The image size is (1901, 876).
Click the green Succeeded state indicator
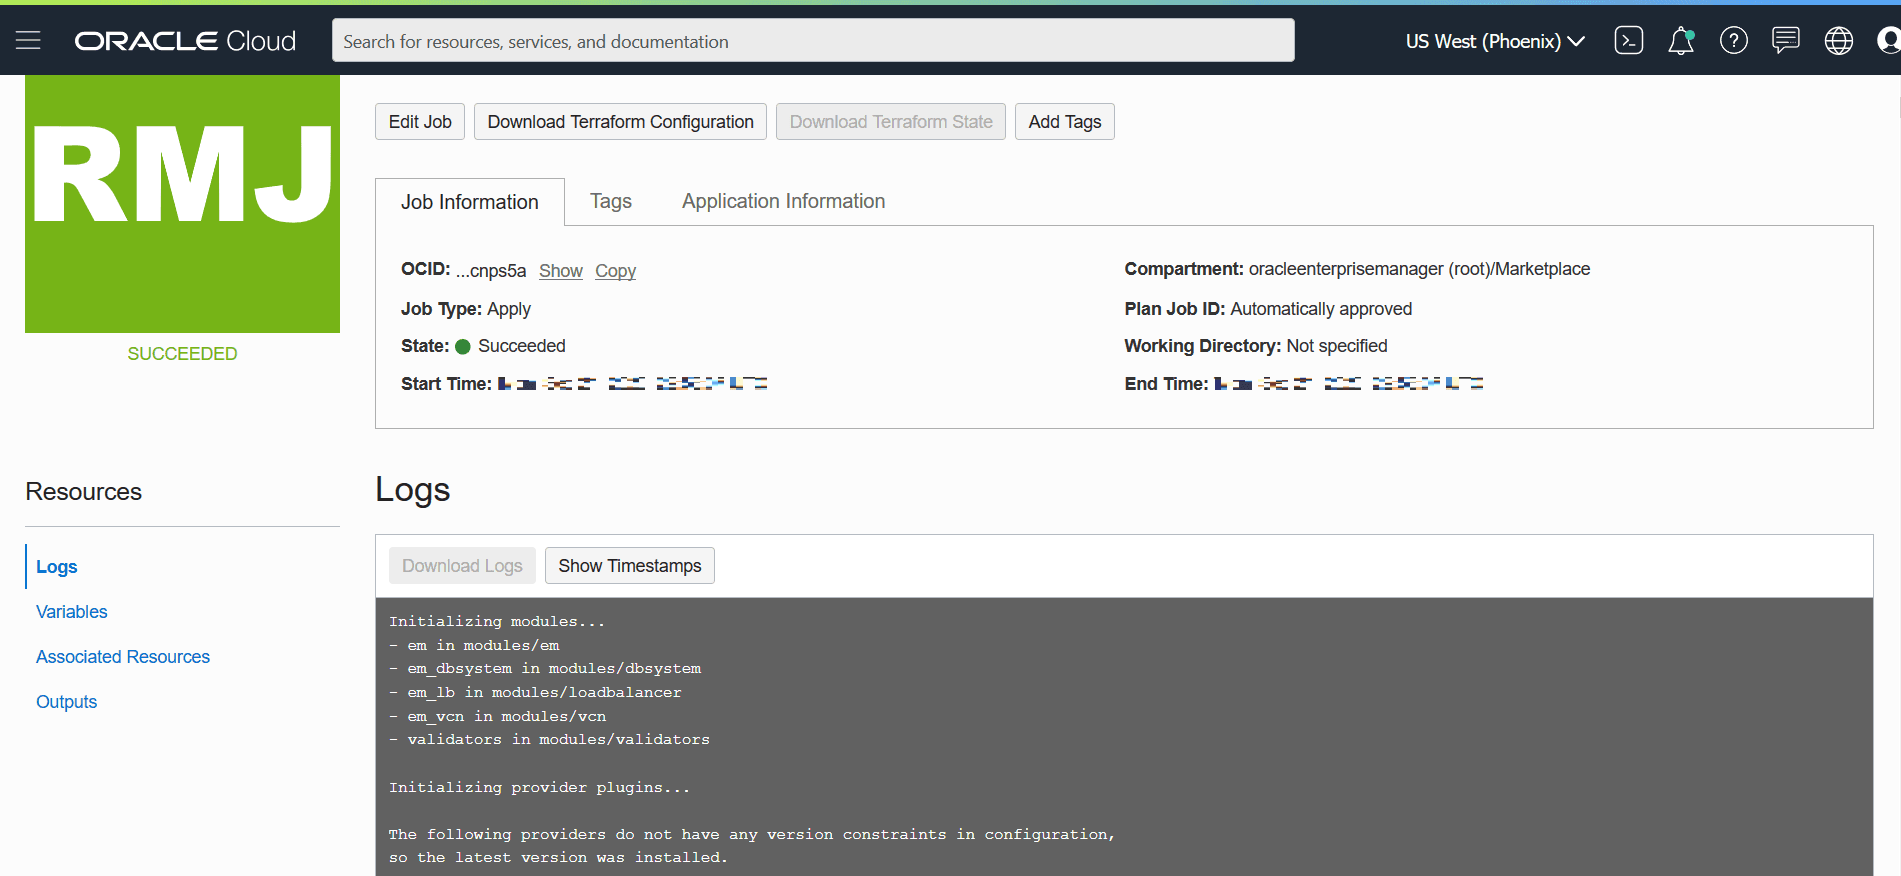(x=463, y=347)
